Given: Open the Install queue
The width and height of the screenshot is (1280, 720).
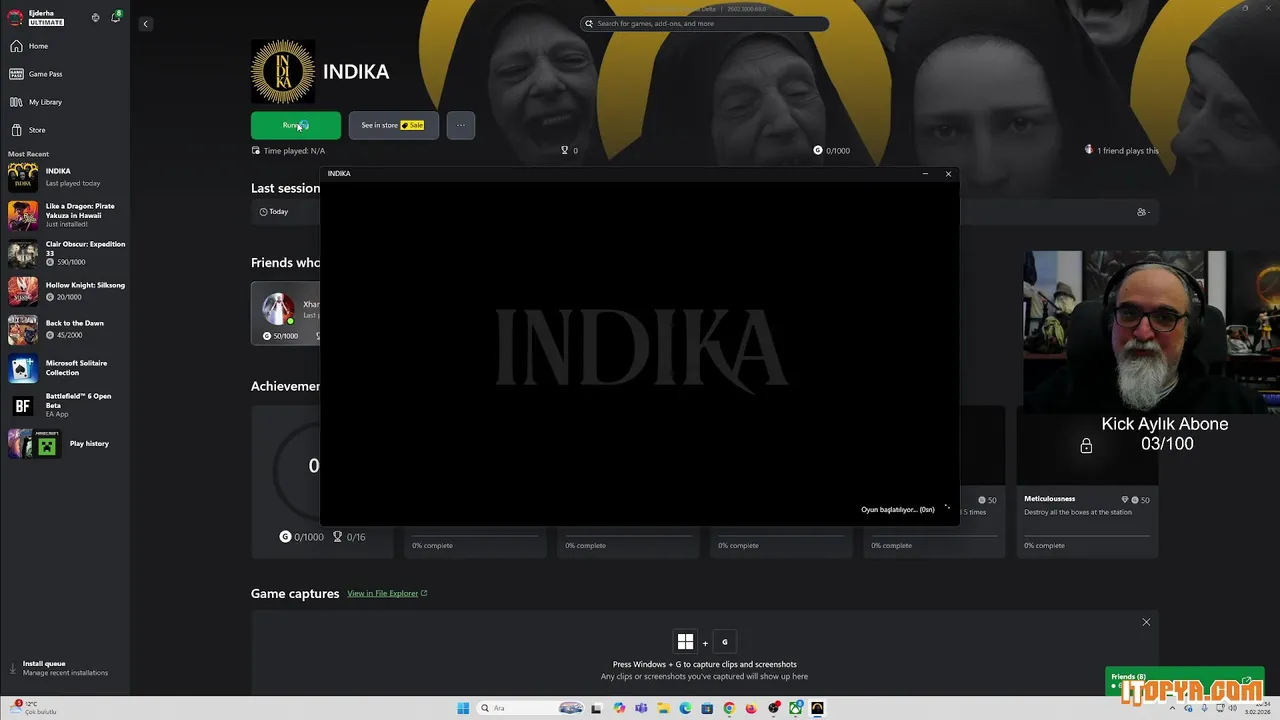Looking at the screenshot, I should (65, 668).
